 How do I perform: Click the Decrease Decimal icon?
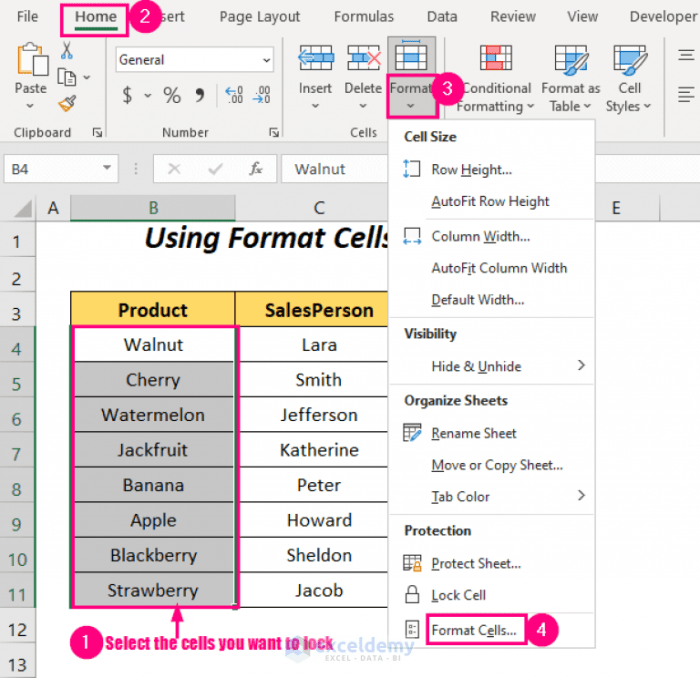(x=262, y=95)
